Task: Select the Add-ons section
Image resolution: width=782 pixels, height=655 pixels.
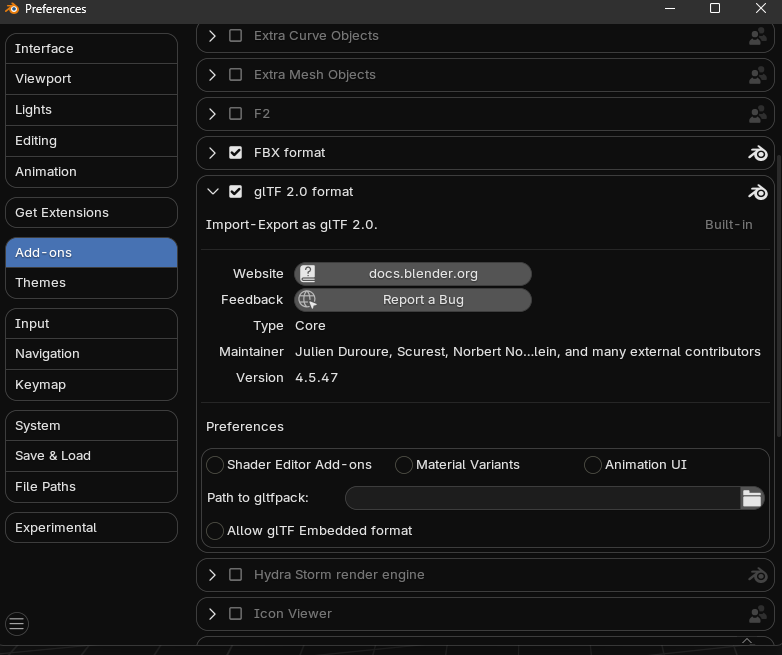Action: (91, 252)
